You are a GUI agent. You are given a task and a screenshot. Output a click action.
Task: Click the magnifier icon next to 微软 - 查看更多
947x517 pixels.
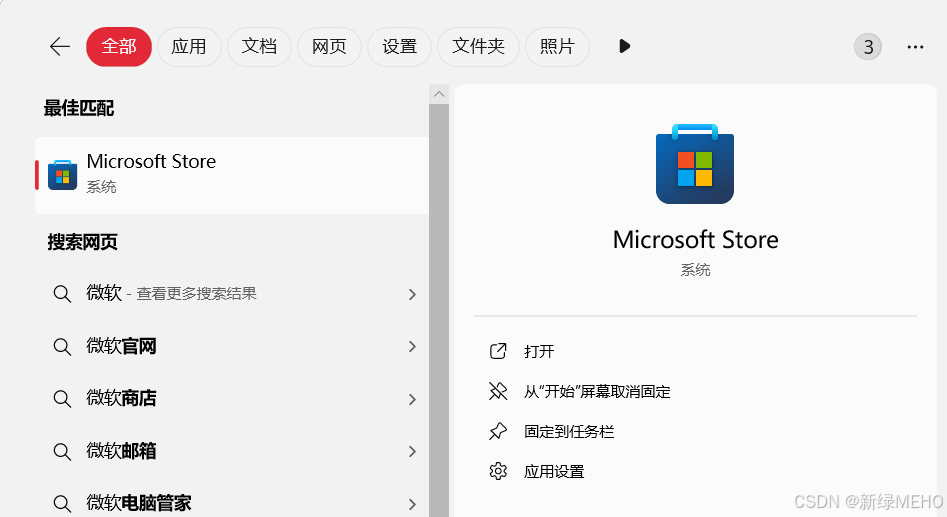click(x=62, y=294)
